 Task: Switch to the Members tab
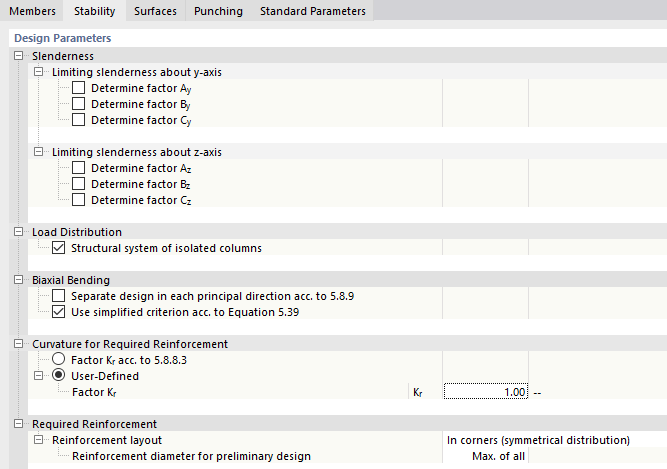click(32, 11)
